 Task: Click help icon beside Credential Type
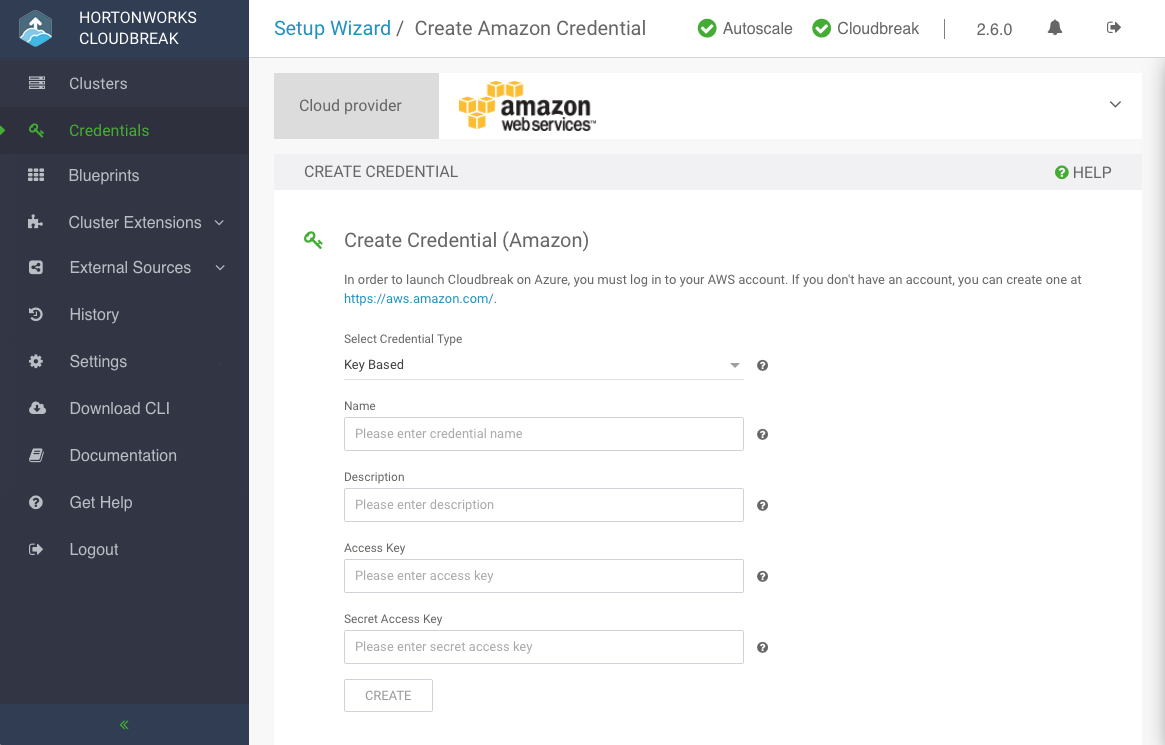(x=762, y=366)
